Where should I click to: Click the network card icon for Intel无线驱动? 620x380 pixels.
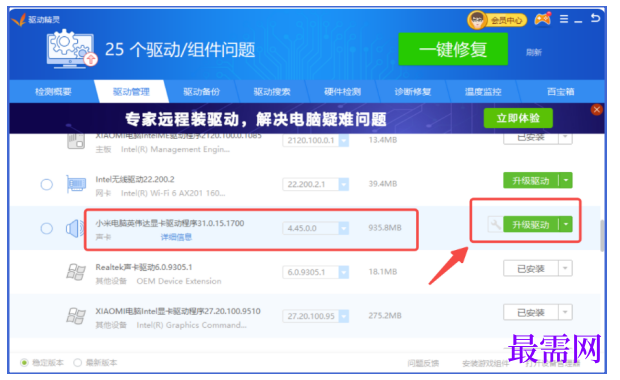tap(76, 184)
